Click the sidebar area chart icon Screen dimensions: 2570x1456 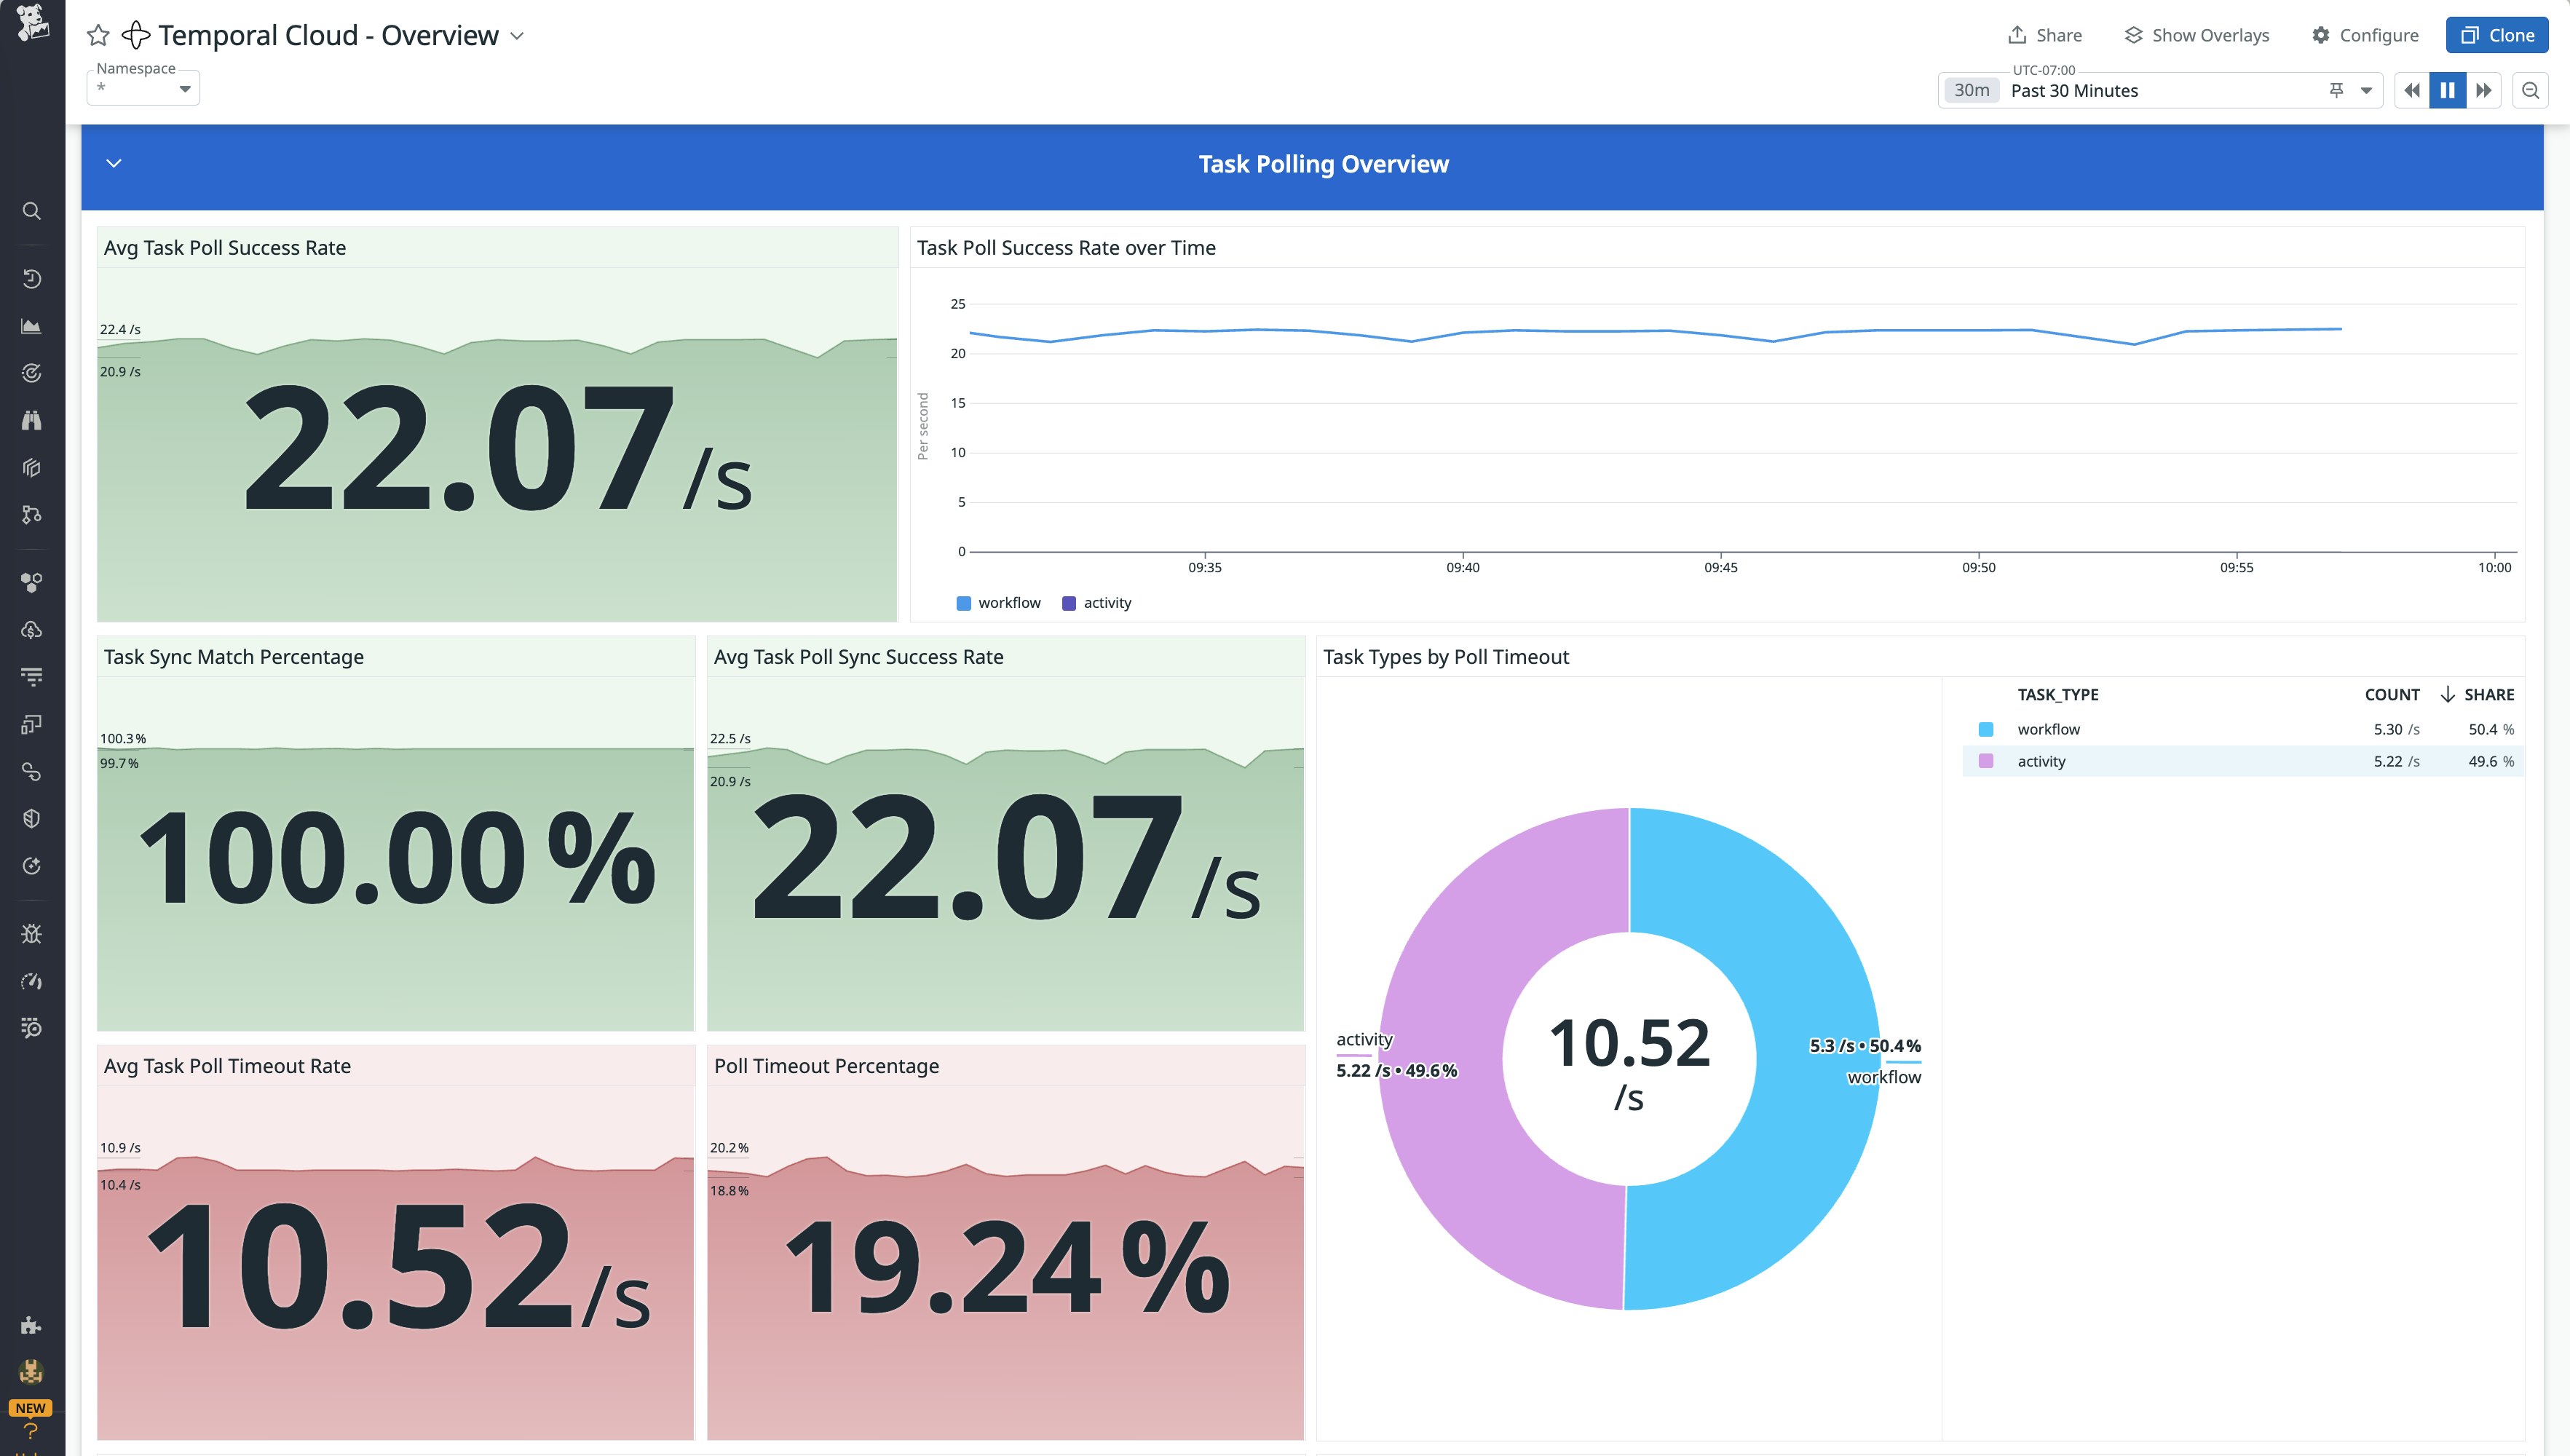click(32, 326)
